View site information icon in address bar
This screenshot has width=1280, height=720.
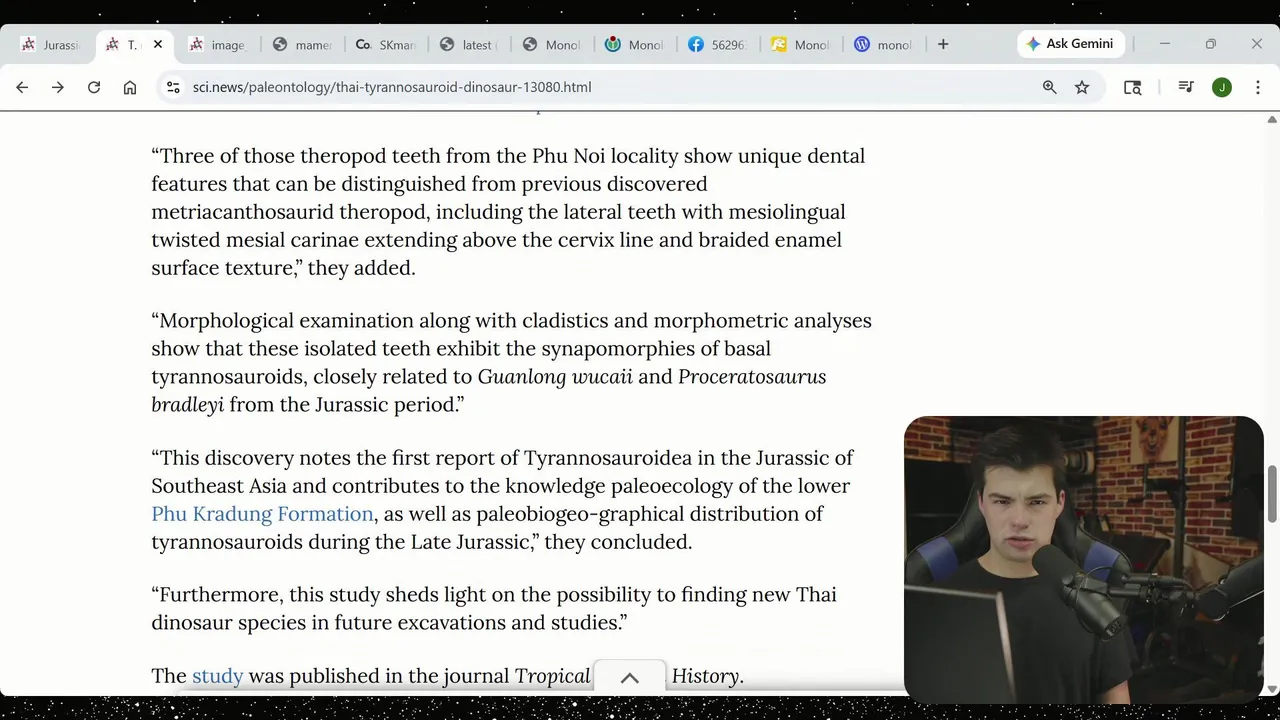pyautogui.click(x=173, y=87)
